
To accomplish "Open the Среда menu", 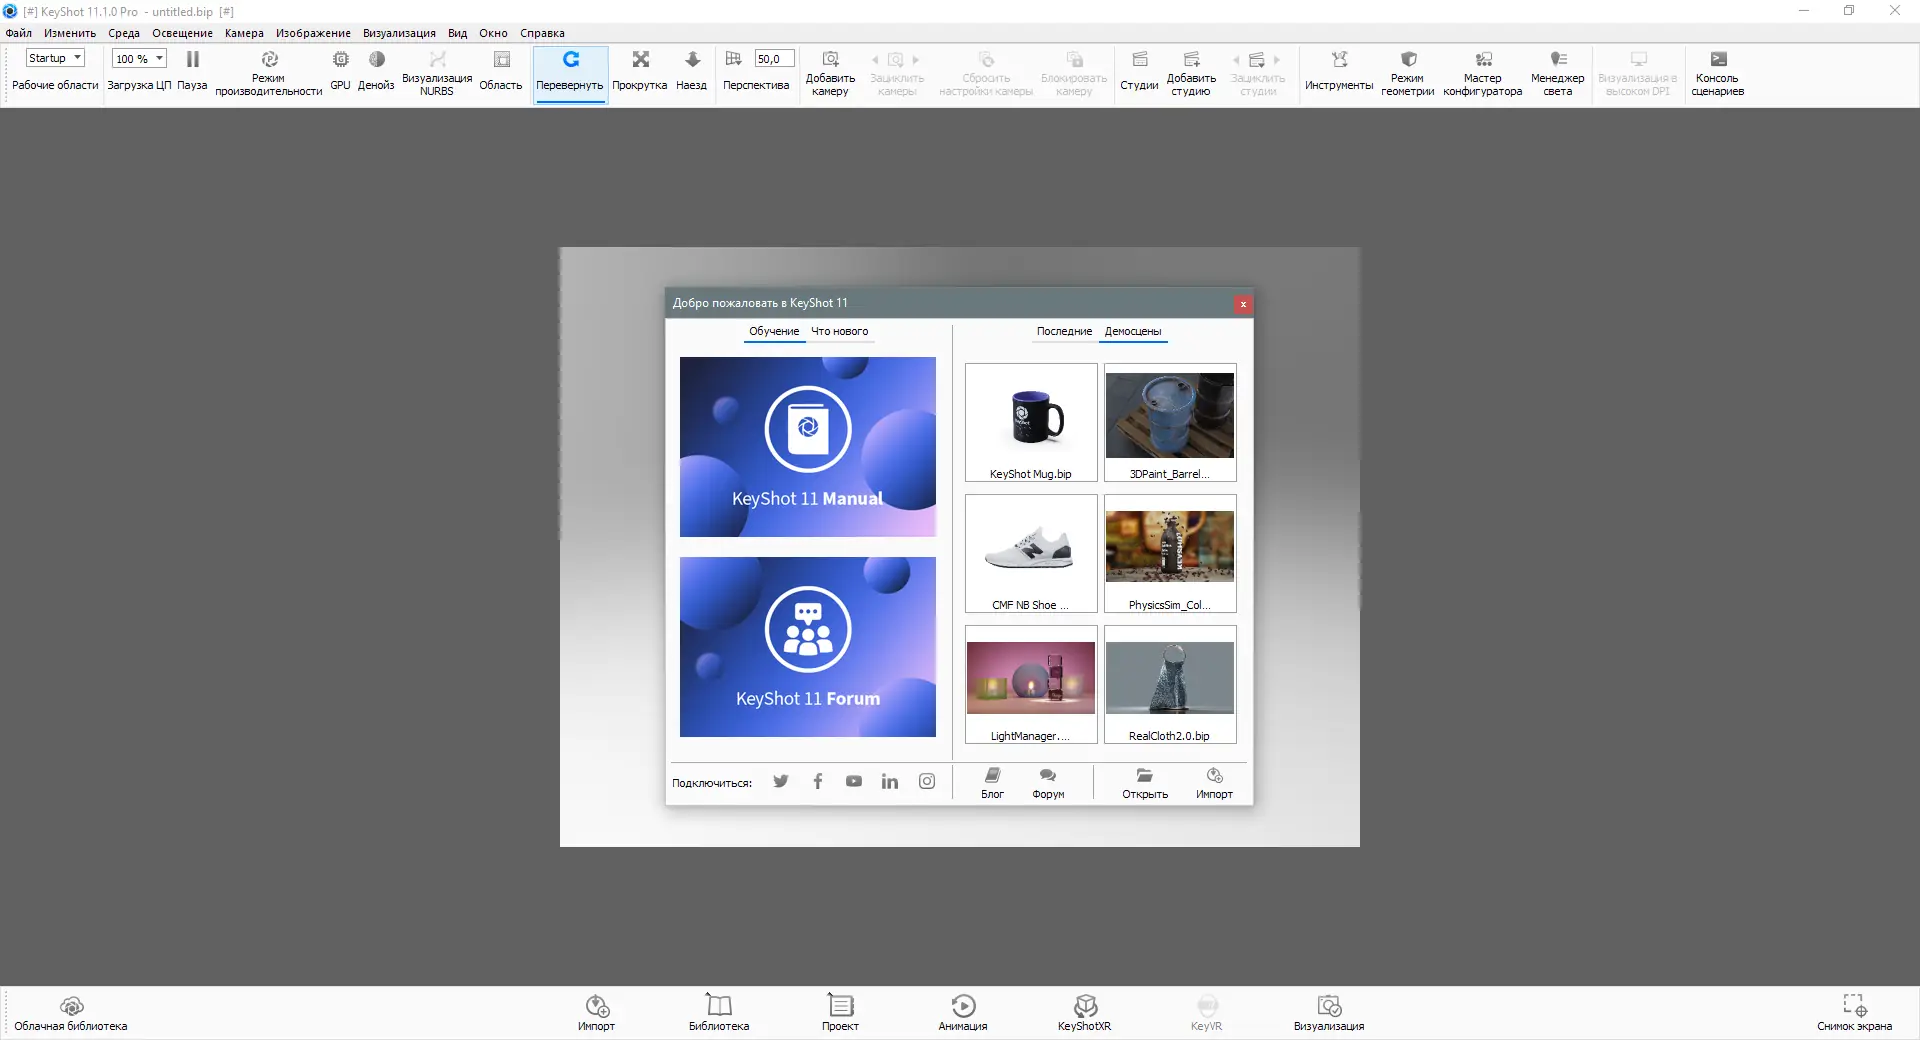I will pyautogui.click(x=124, y=33).
